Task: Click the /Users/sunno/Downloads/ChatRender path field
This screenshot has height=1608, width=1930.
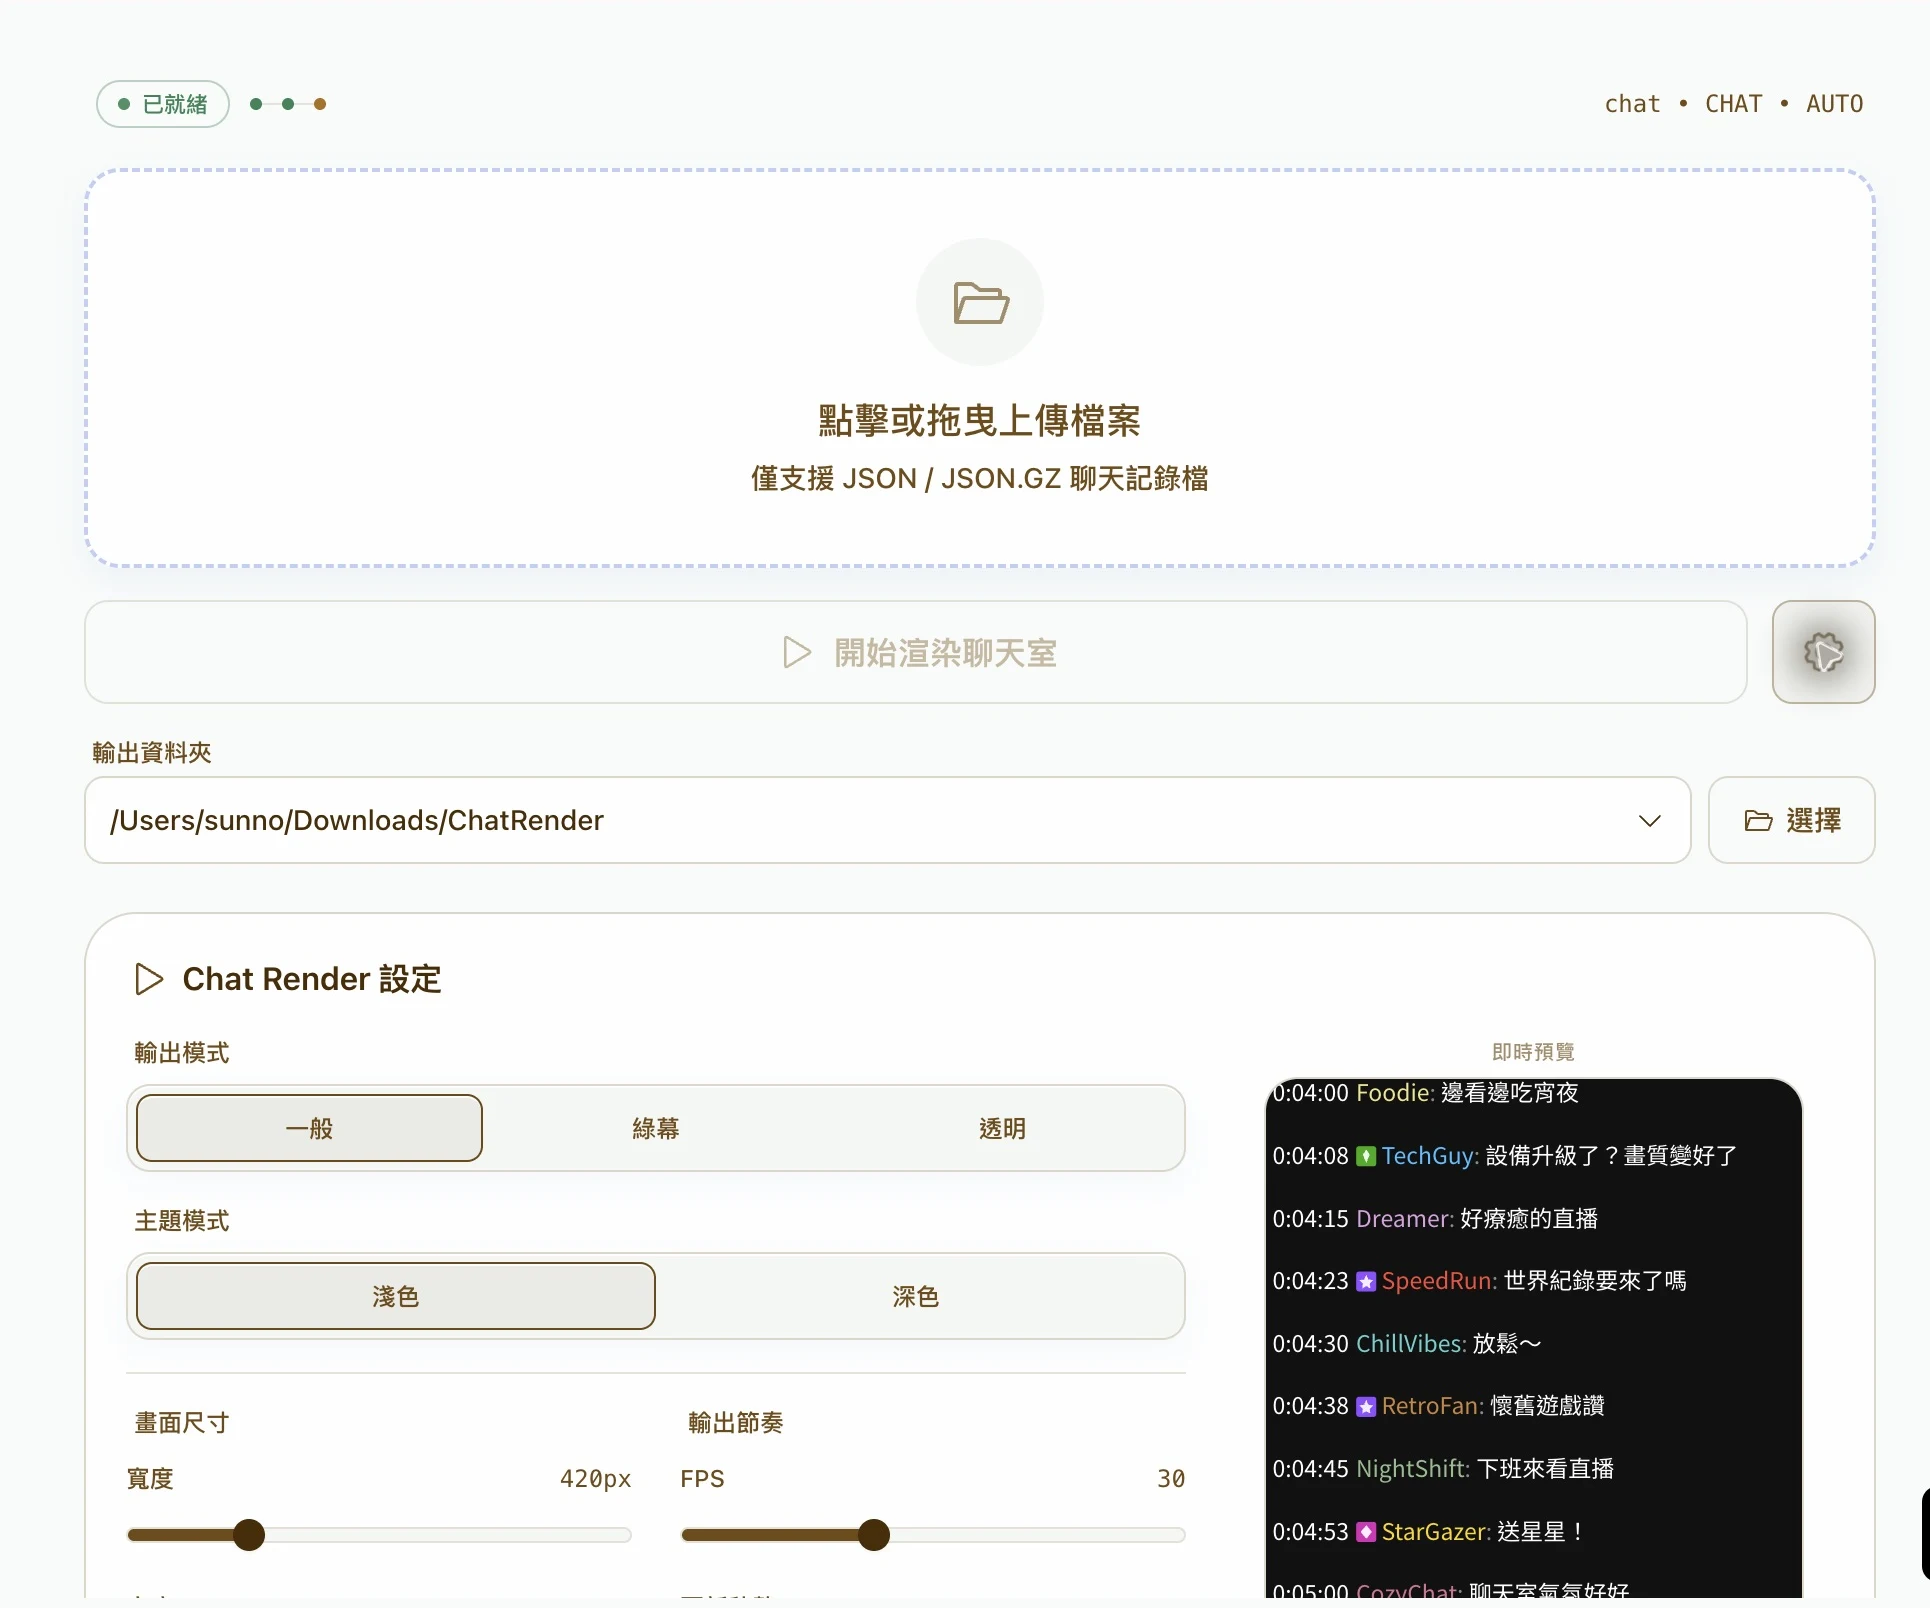Action: pyautogui.click(x=888, y=820)
